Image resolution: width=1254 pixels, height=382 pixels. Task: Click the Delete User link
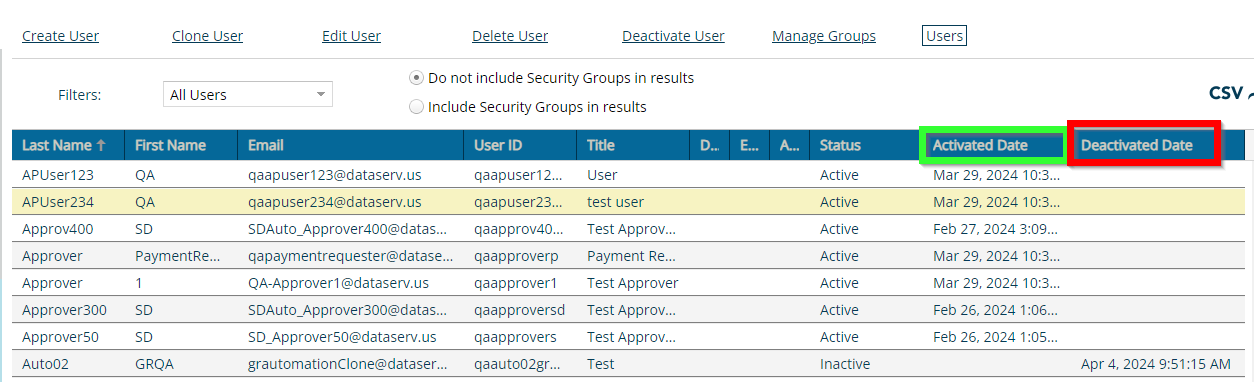510,36
